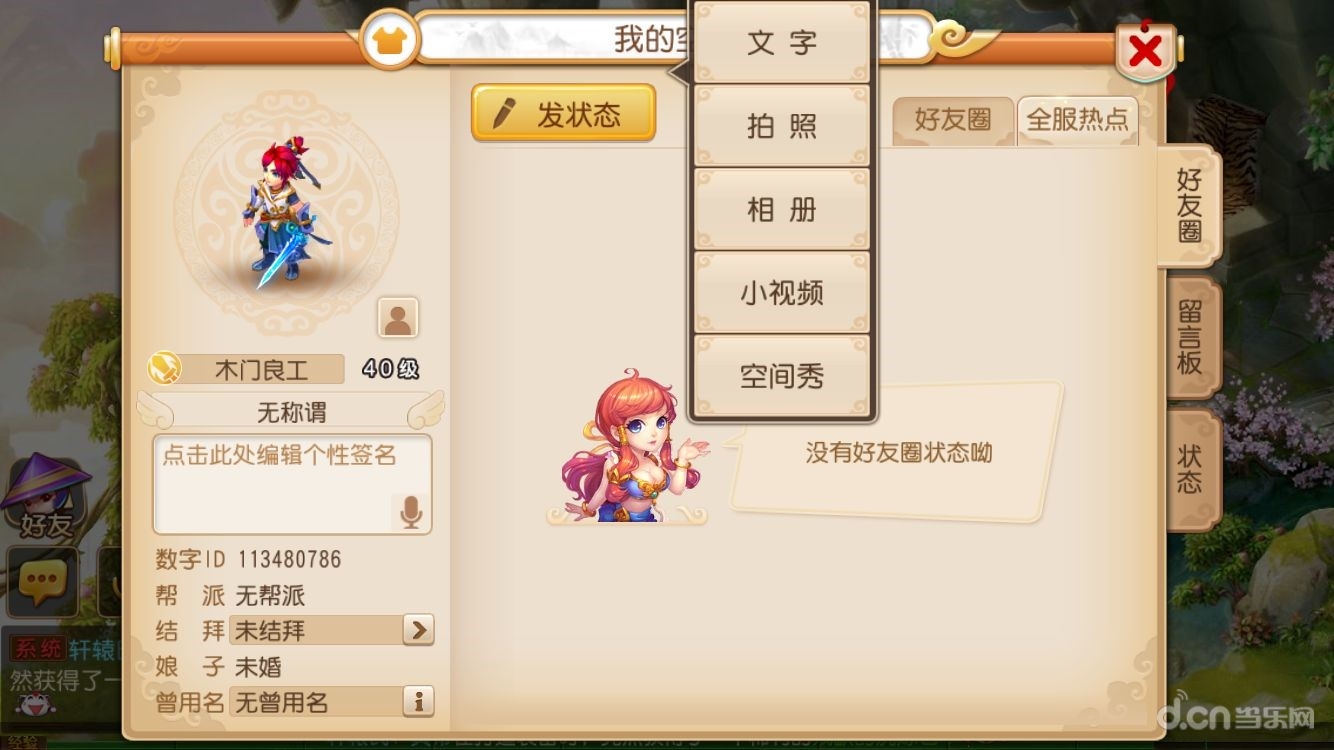Choose 文字 from the post menu
Viewport: 1334px width, 750px height.
tap(782, 43)
